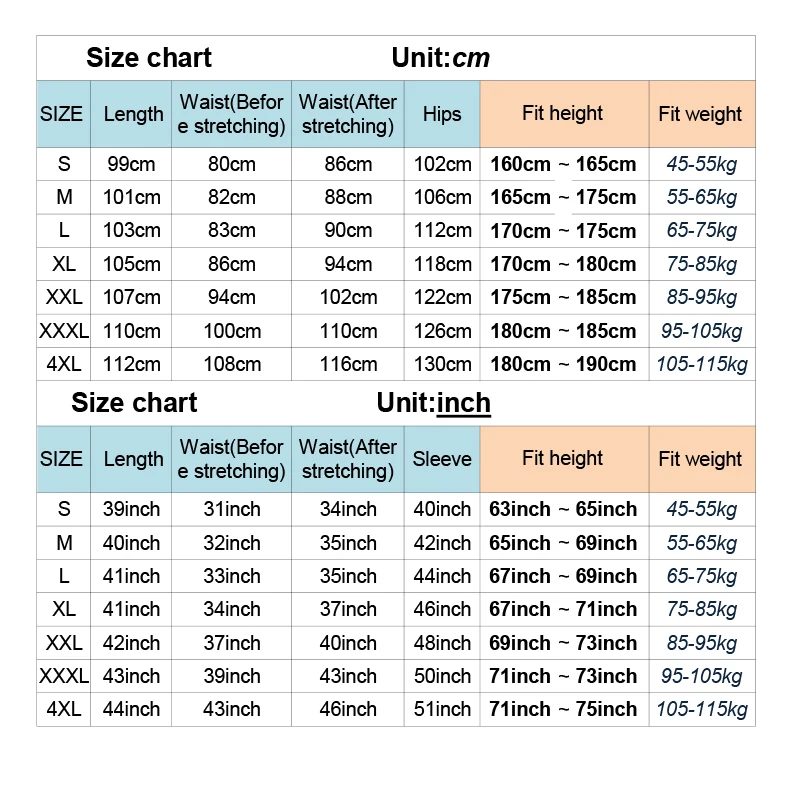Click the 'Unit:cm' title text
Viewport: 800px width, 800px height.
[441, 58]
